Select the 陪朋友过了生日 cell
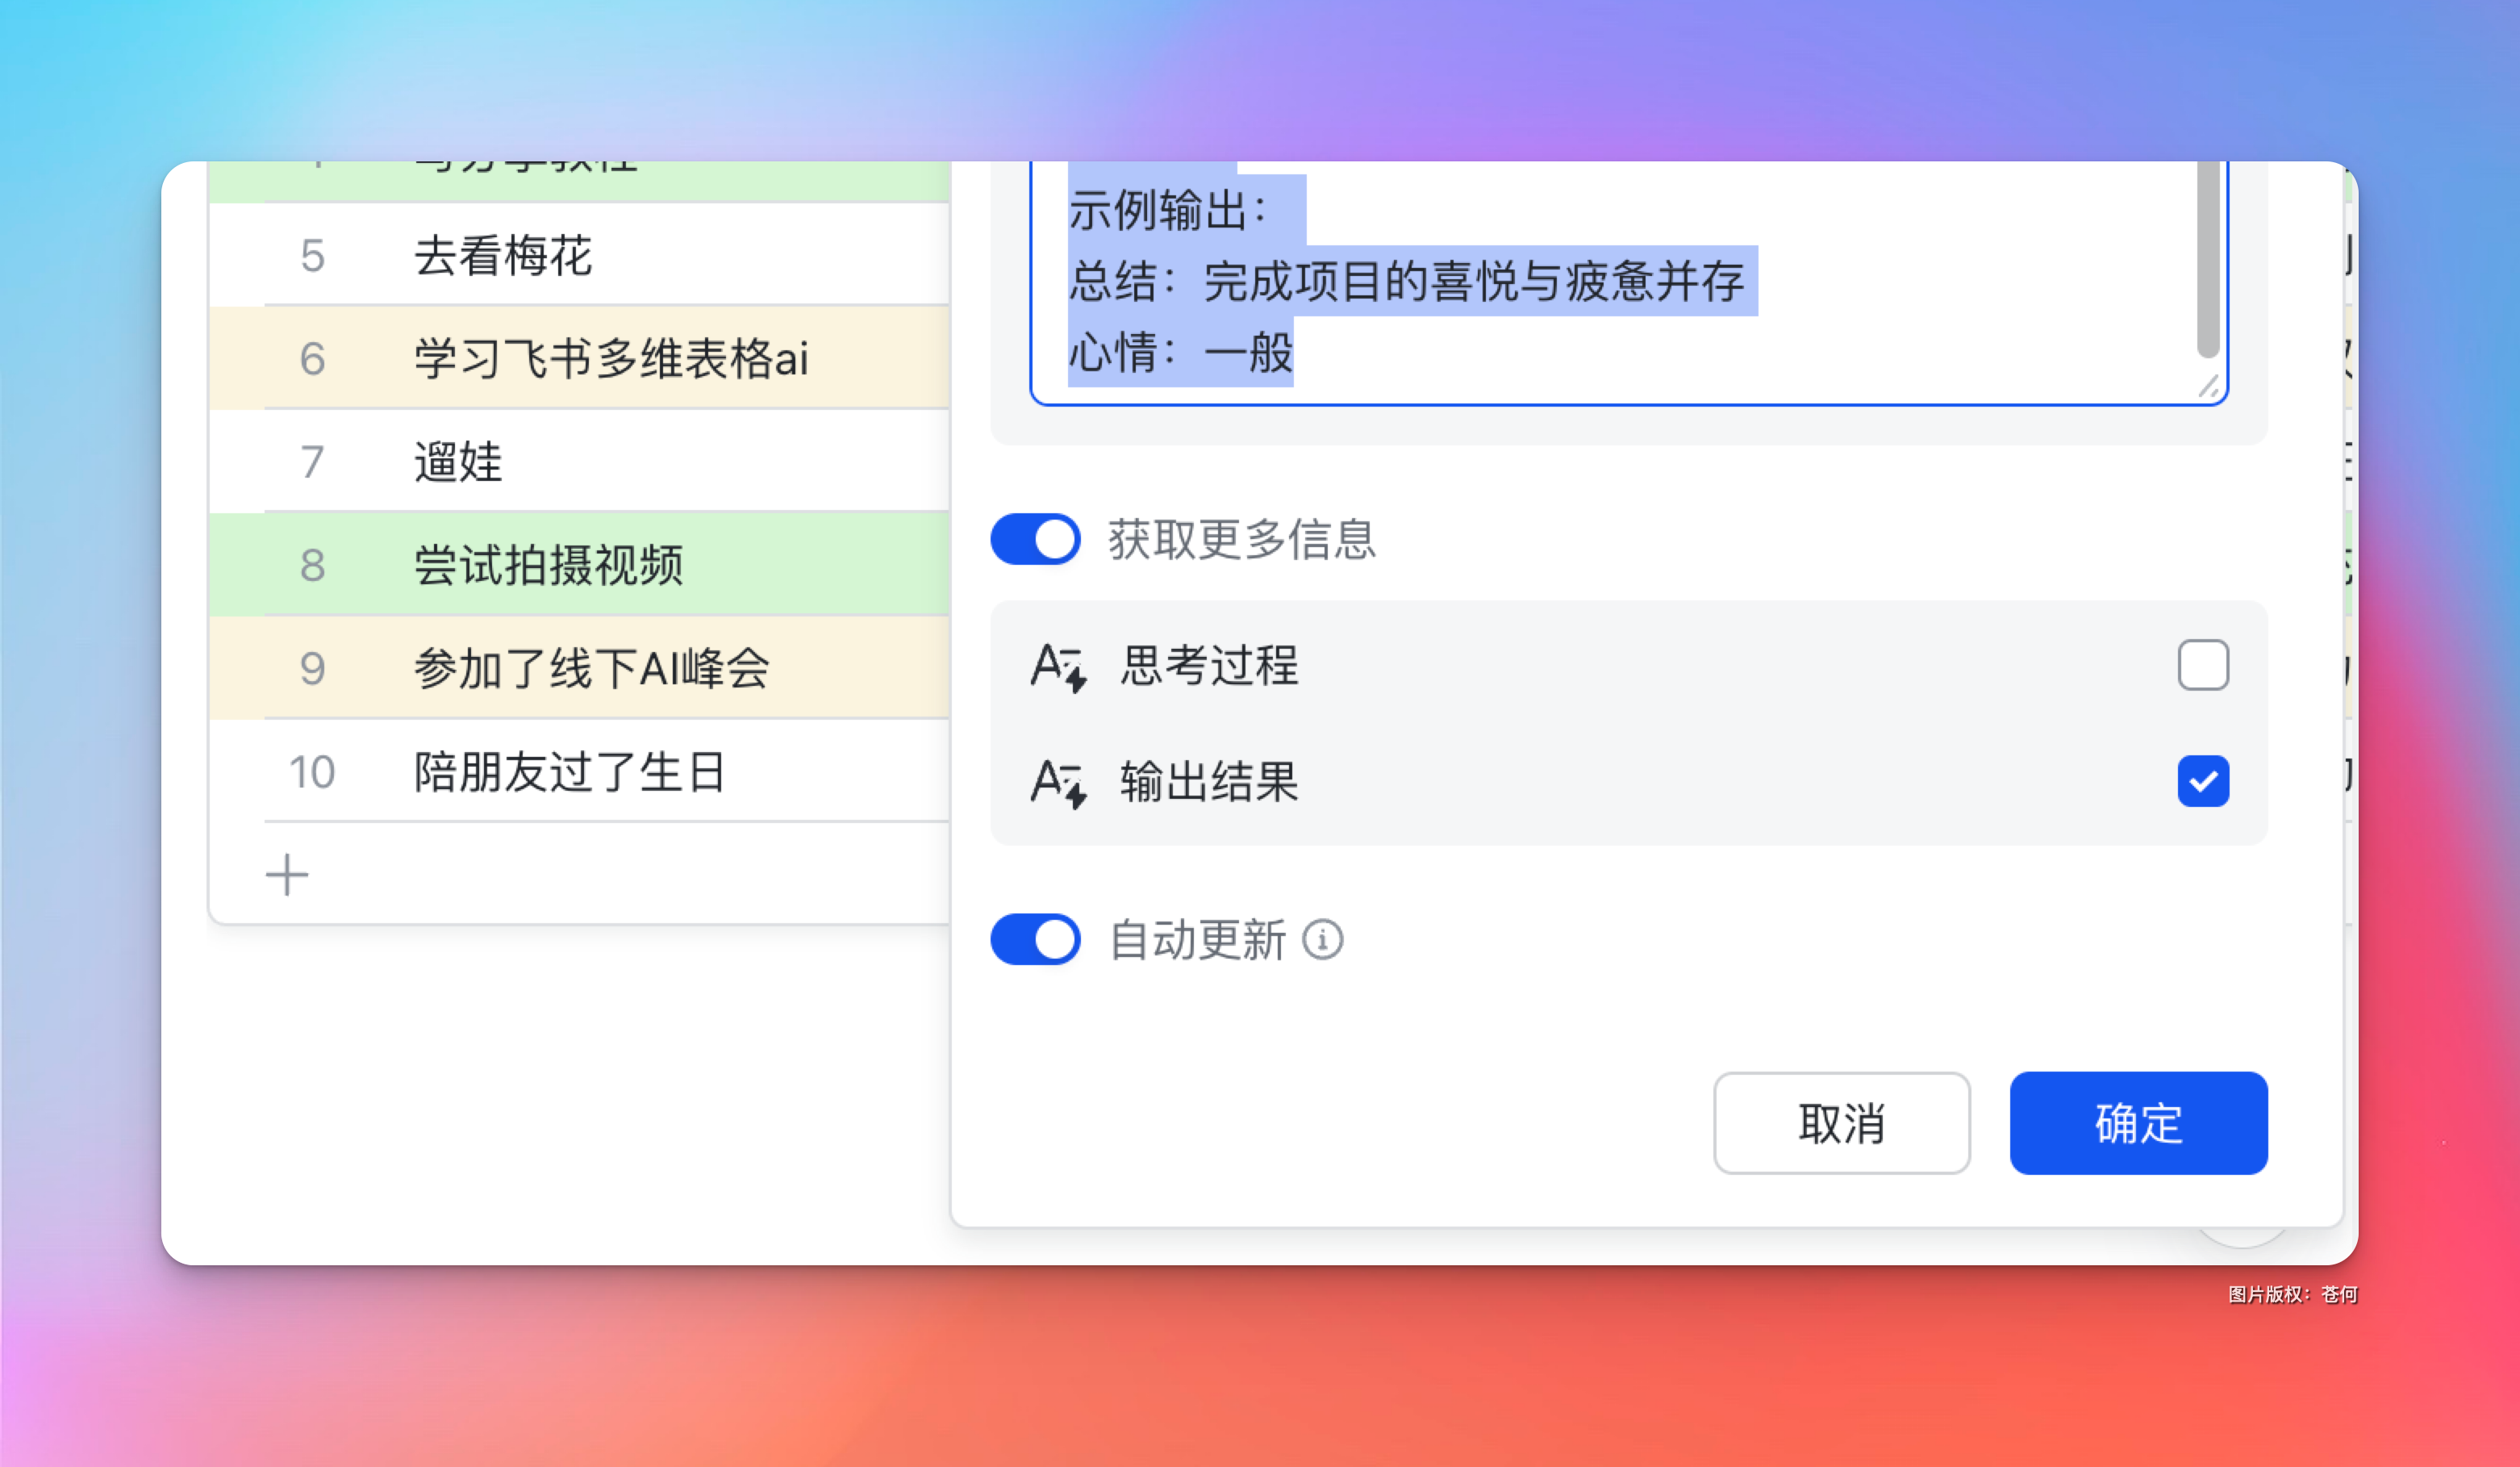Image resolution: width=2520 pixels, height=1467 pixels. pyautogui.click(x=570, y=772)
